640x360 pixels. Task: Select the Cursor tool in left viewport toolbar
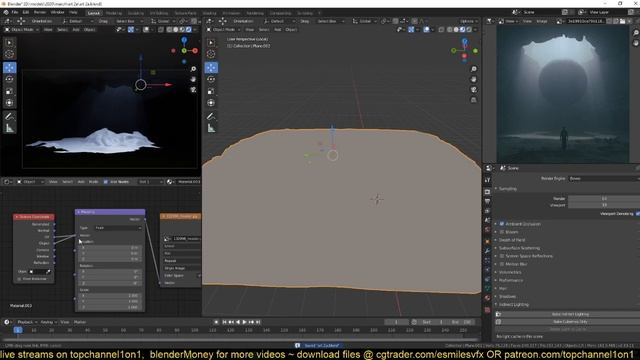9,54
